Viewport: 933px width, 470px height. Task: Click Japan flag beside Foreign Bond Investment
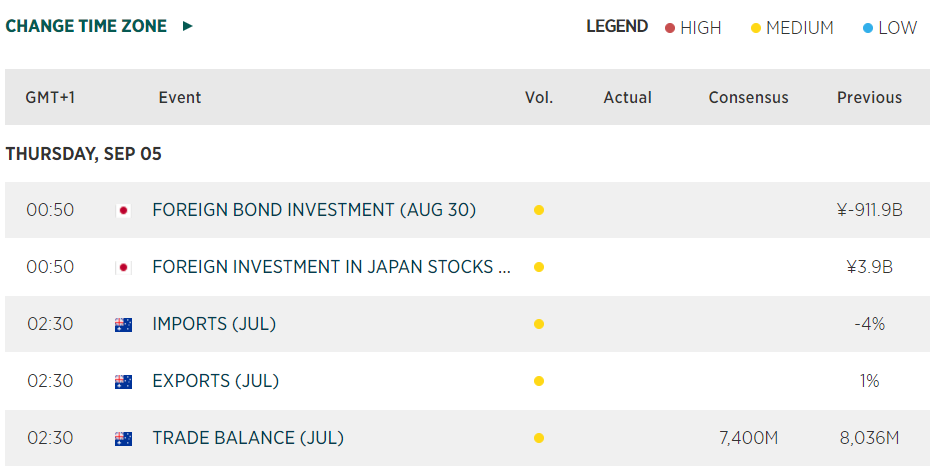point(123,210)
